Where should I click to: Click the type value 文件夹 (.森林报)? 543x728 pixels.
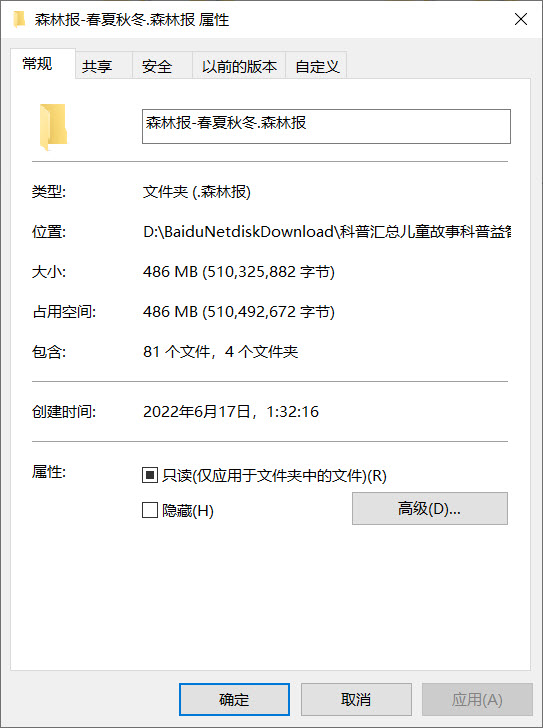coord(197,191)
